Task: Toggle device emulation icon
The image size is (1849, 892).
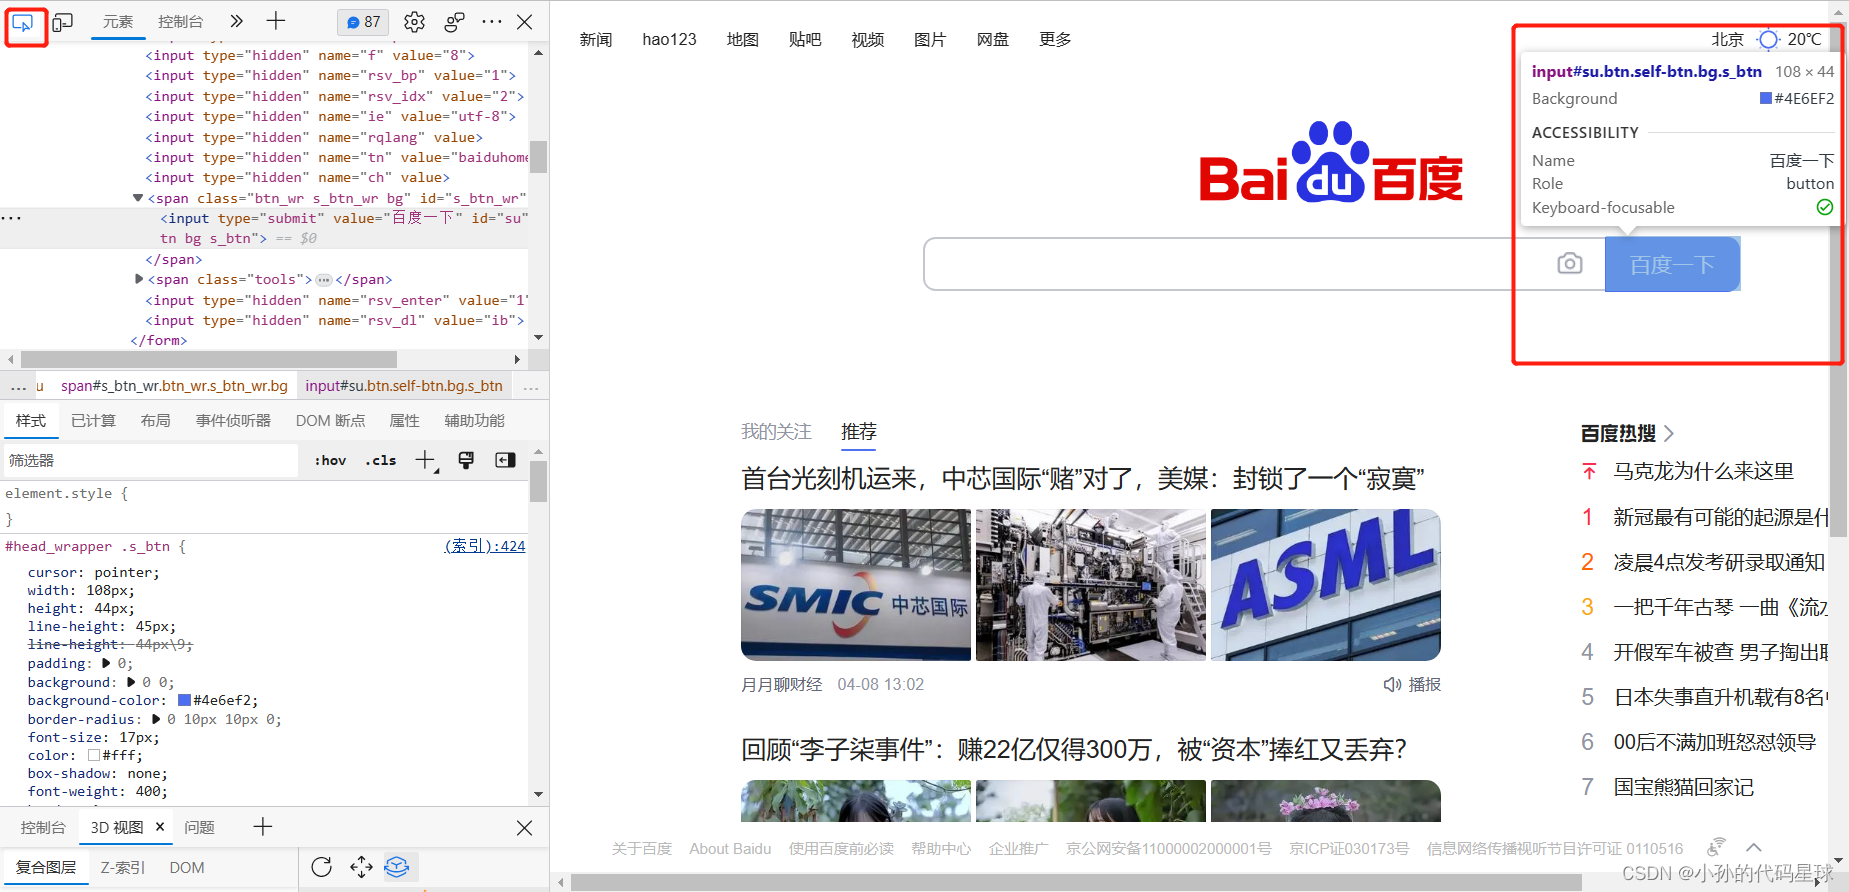Action: point(63,22)
